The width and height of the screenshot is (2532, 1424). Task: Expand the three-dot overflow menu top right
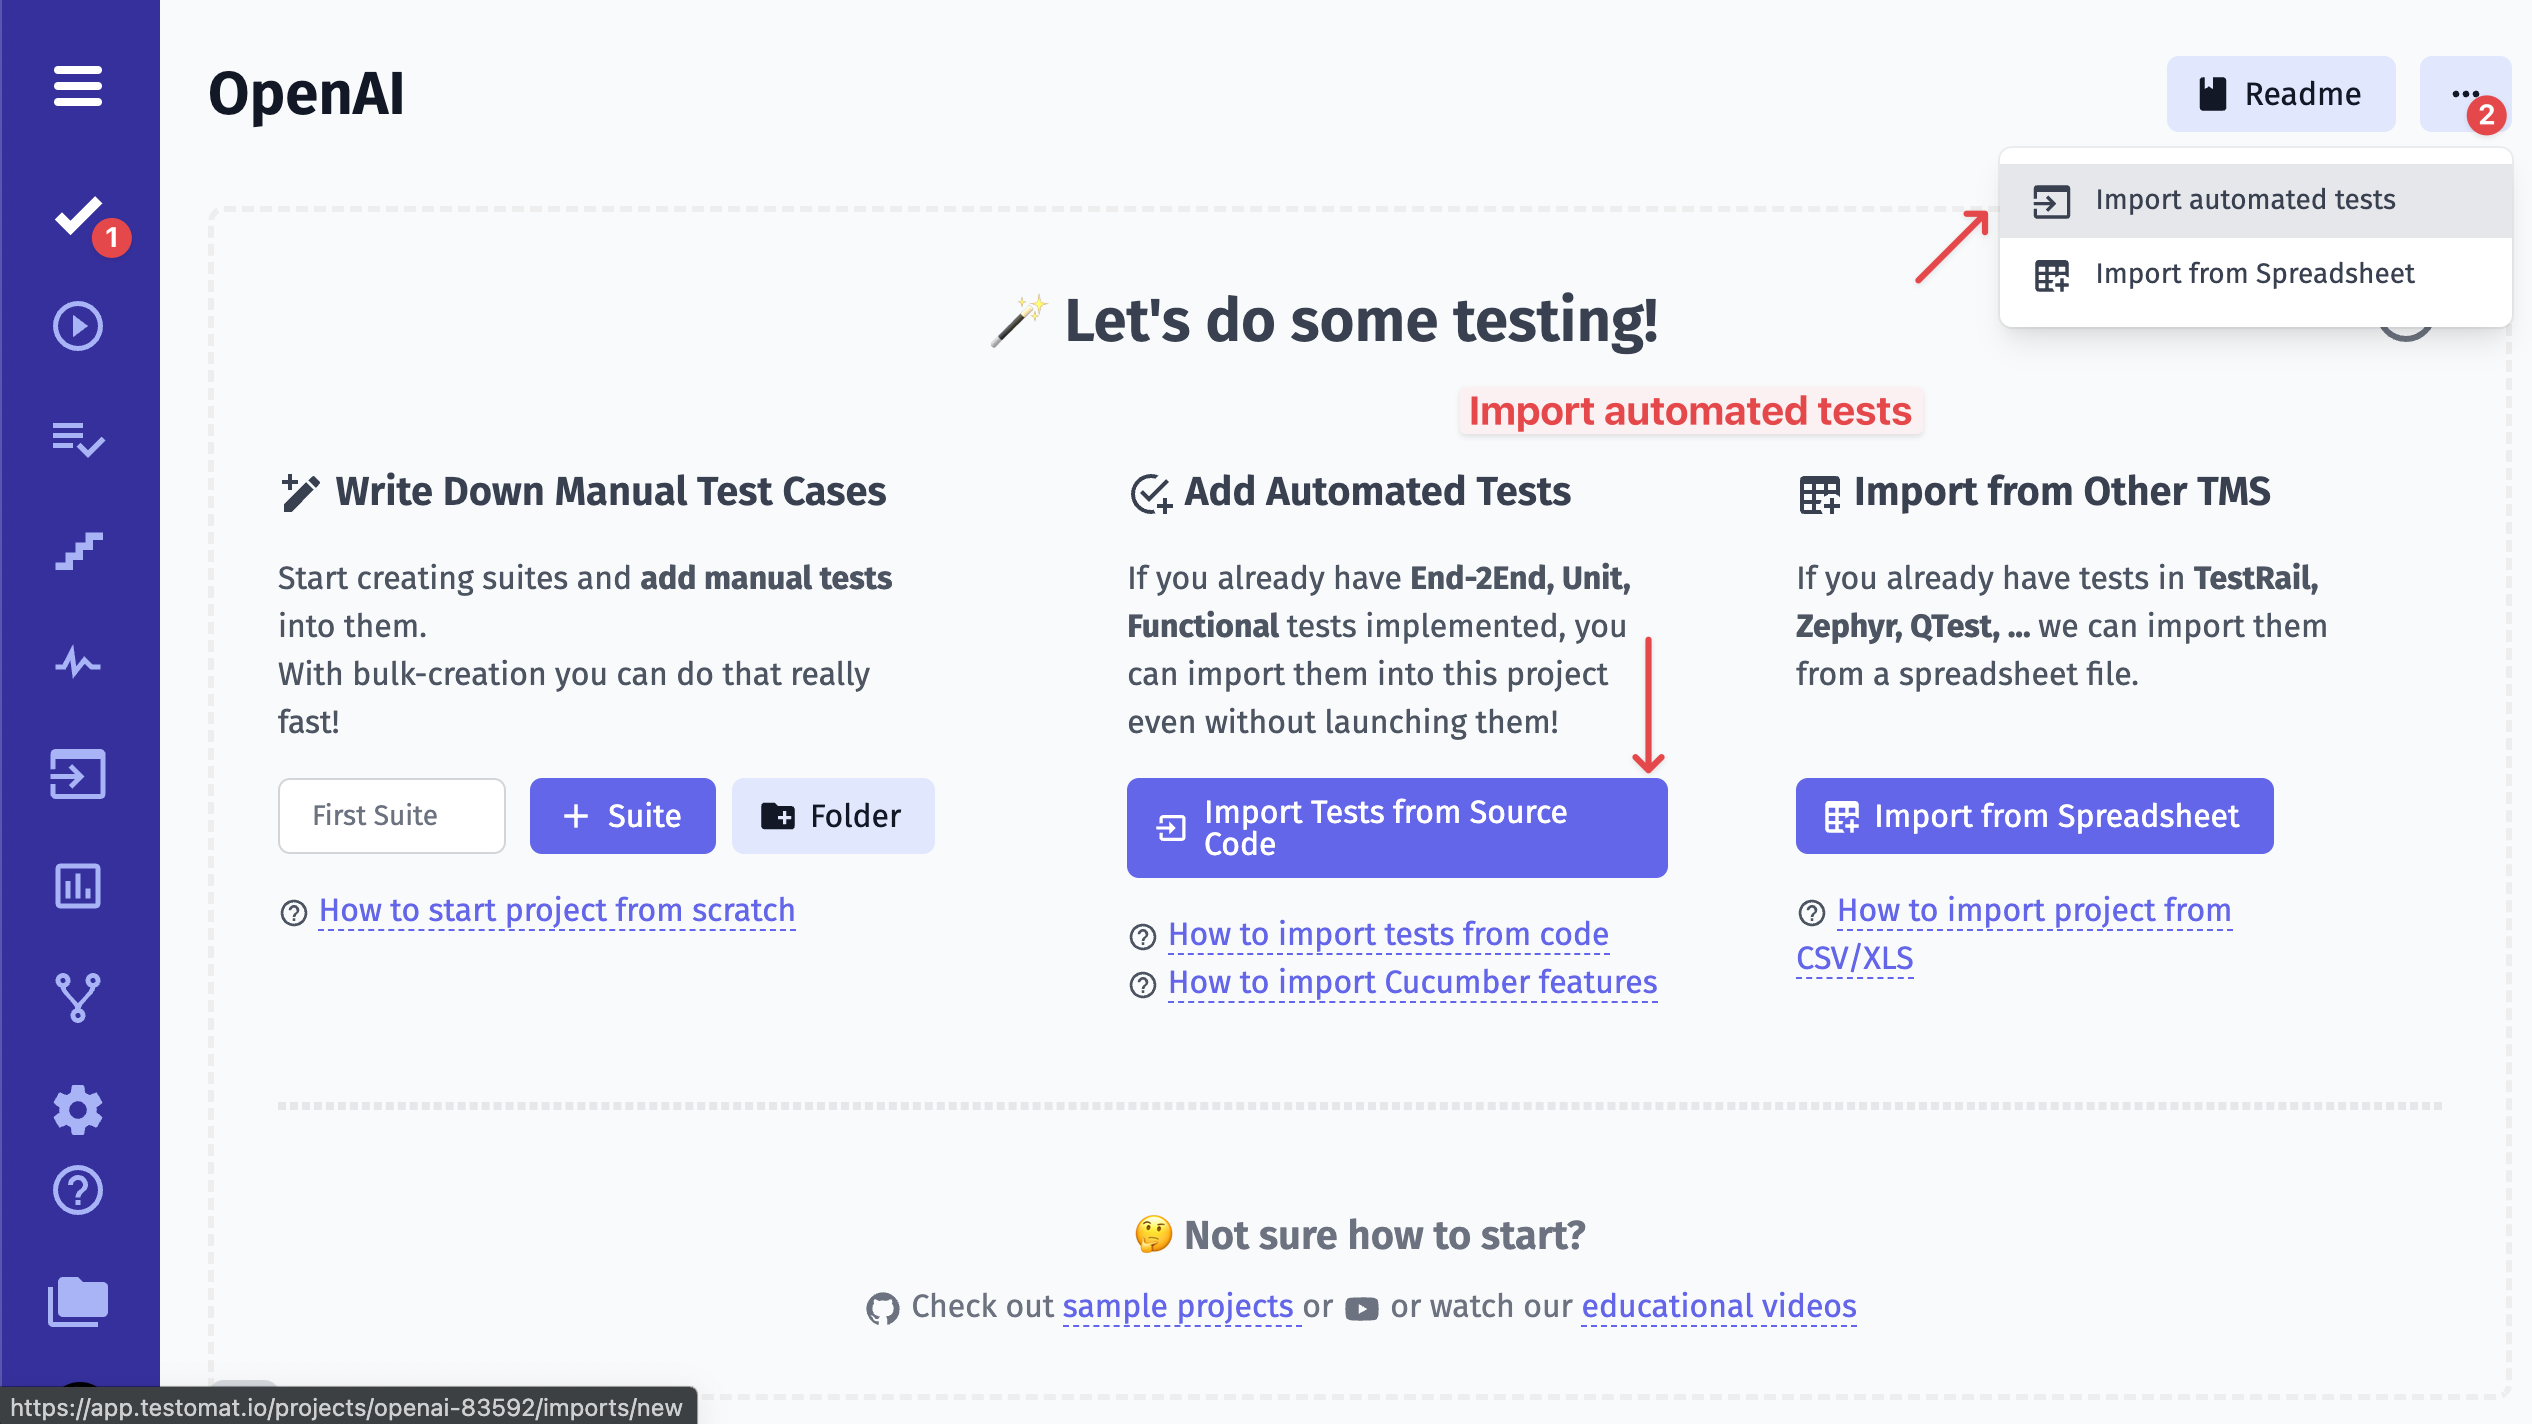2466,94
